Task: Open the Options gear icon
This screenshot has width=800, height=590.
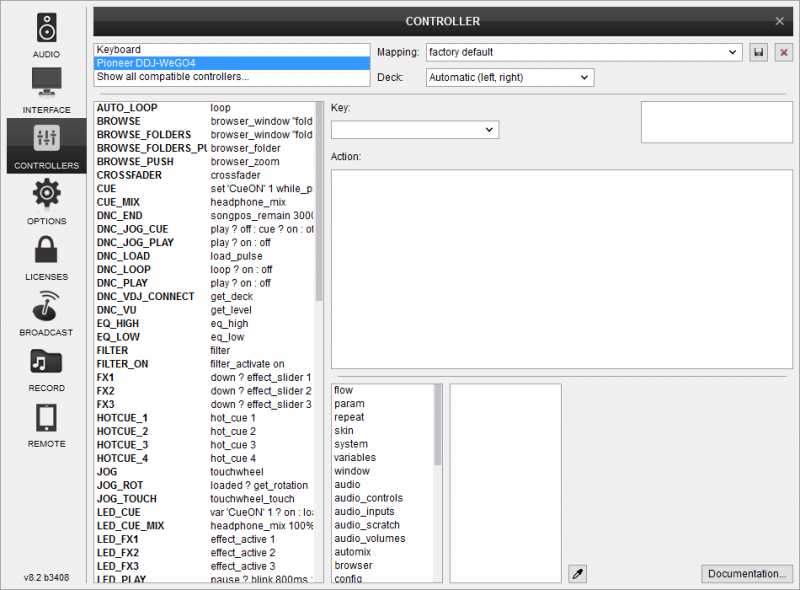Action: coord(46,193)
